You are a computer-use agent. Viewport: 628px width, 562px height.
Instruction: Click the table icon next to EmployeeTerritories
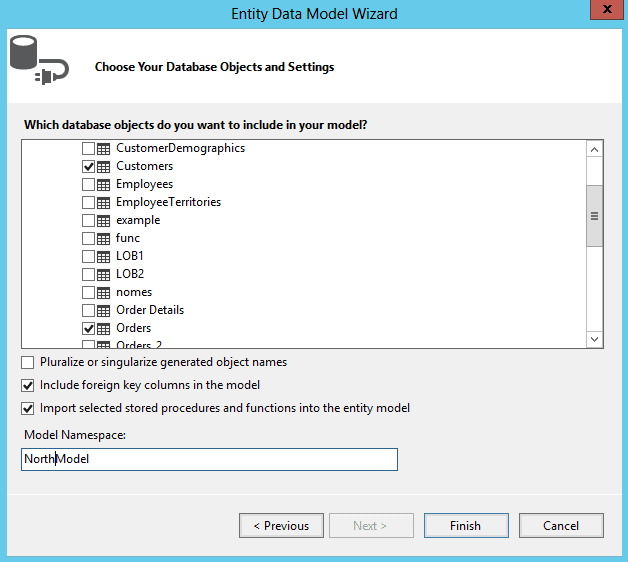tap(104, 202)
